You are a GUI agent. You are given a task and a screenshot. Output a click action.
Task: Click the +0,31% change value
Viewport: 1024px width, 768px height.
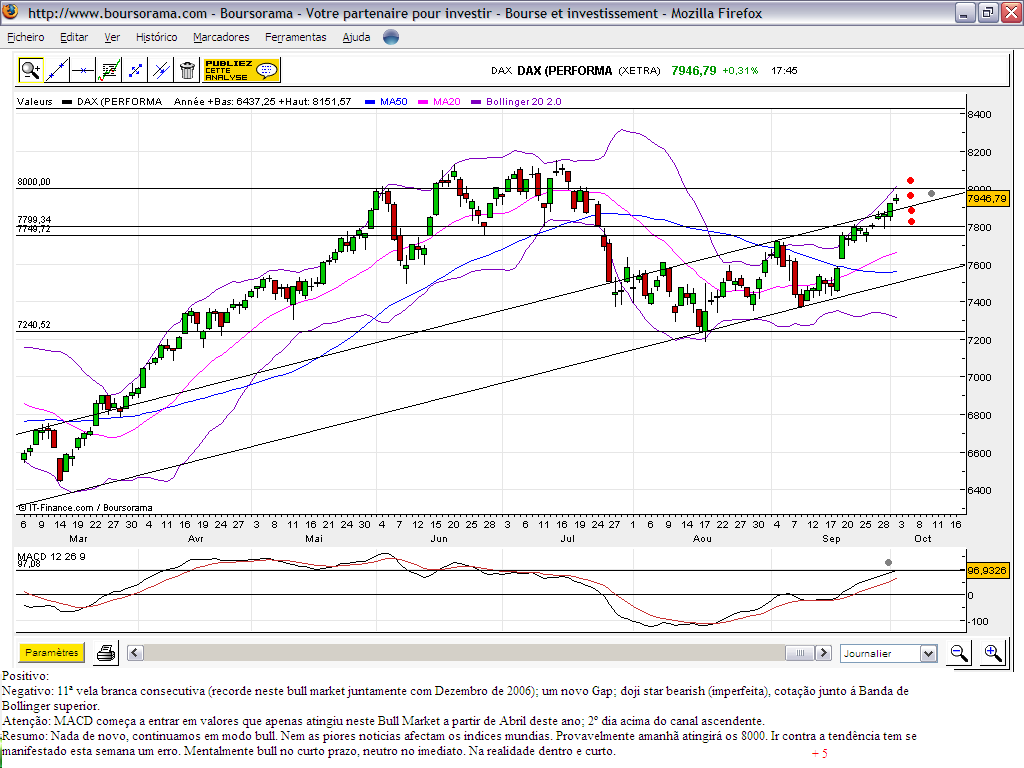[741, 71]
